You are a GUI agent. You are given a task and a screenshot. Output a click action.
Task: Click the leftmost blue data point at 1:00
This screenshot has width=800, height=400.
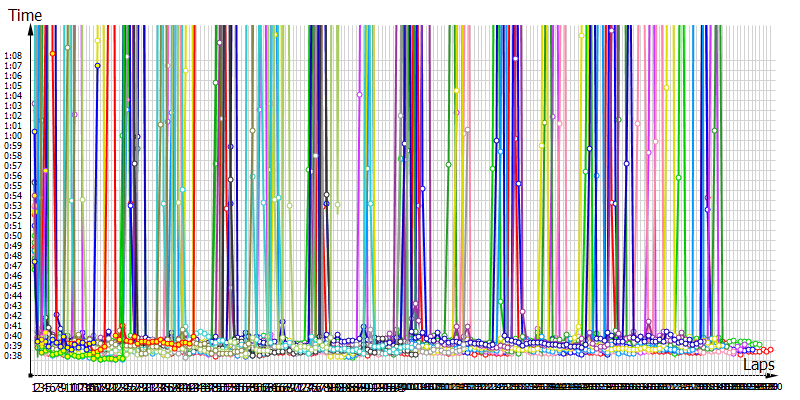tap(34, 132)
